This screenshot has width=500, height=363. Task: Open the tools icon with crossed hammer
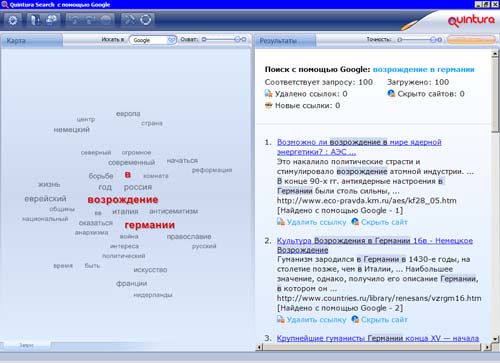(x=129, y=20)
